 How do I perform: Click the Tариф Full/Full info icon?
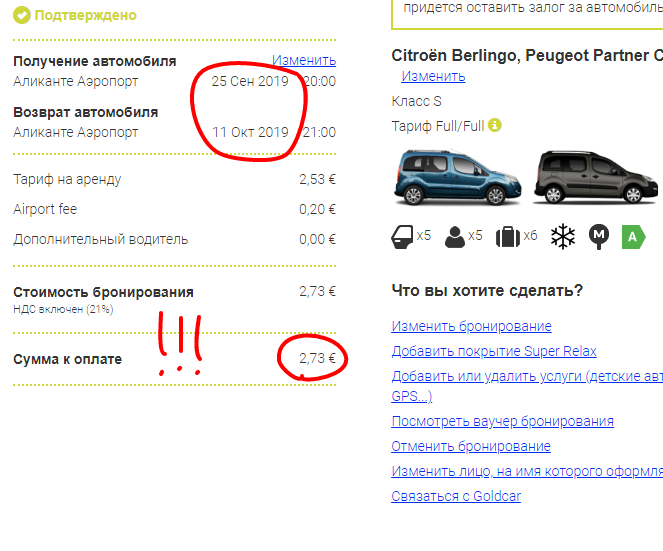pos(494,125)
